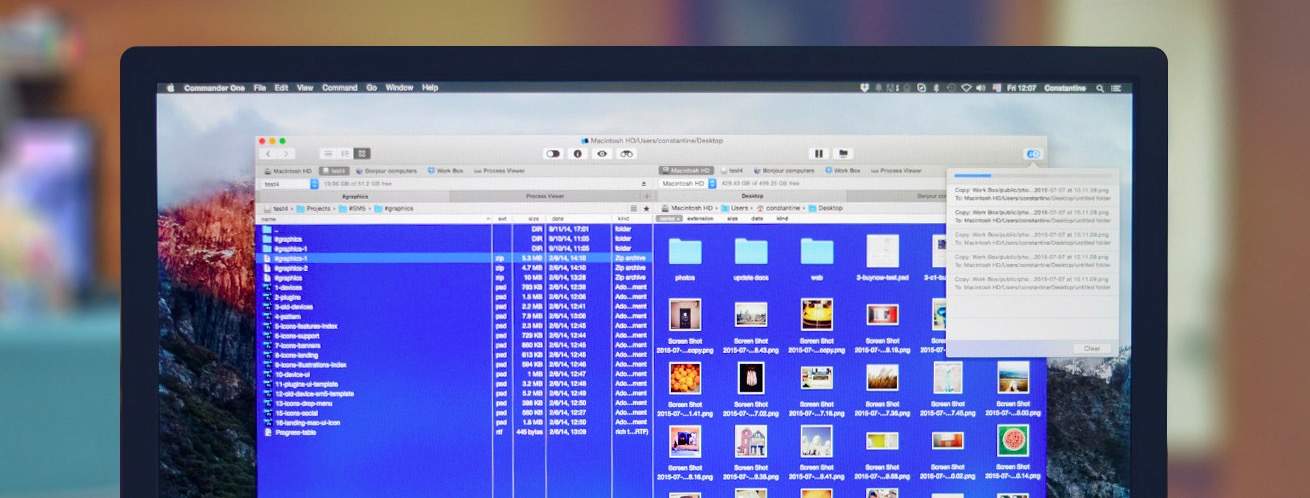This screenshot has height=498, width=1310.
Task: Click the star favorites icon in left panel
Action: 645,208
